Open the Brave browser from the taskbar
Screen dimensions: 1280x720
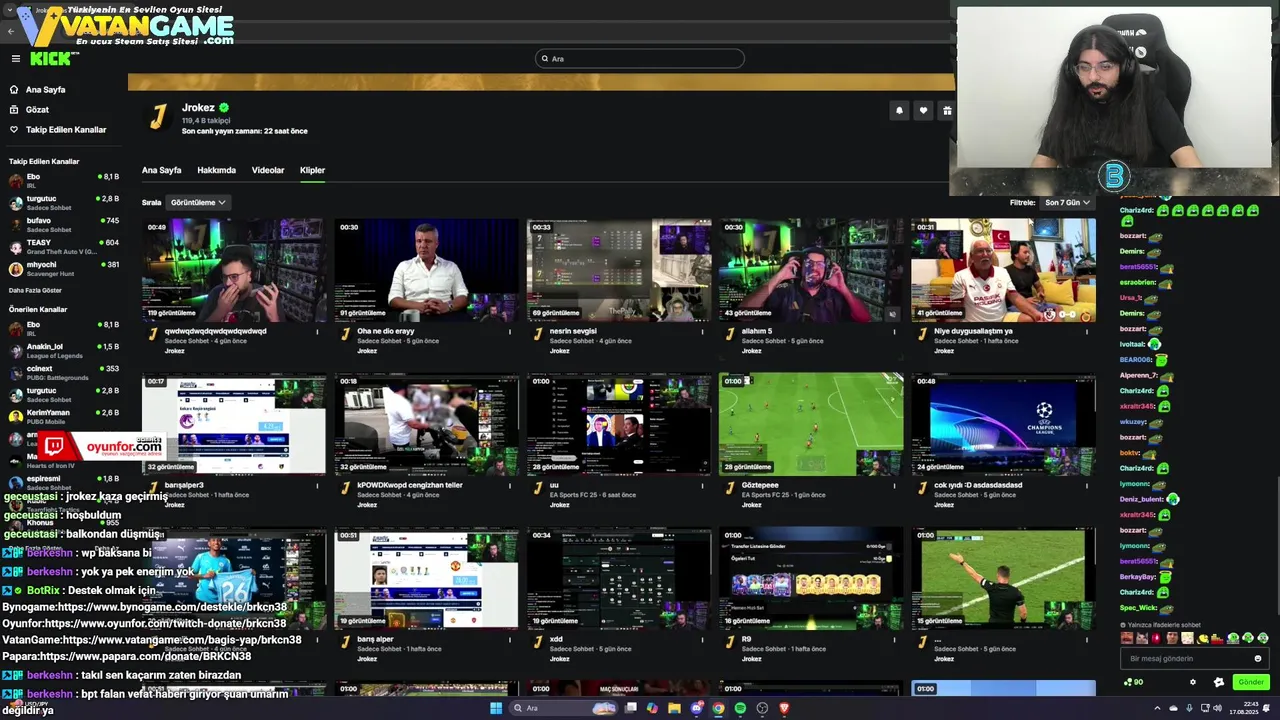click(x=784, y=708)
